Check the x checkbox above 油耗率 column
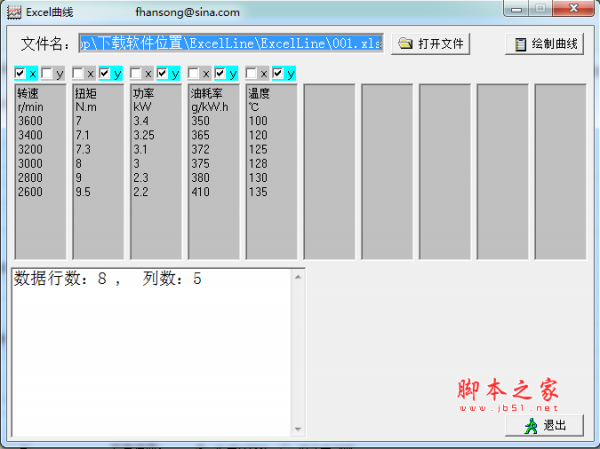The width and height of the screenshot is (600, 449). pyautogui.click(x=193, y=73)
